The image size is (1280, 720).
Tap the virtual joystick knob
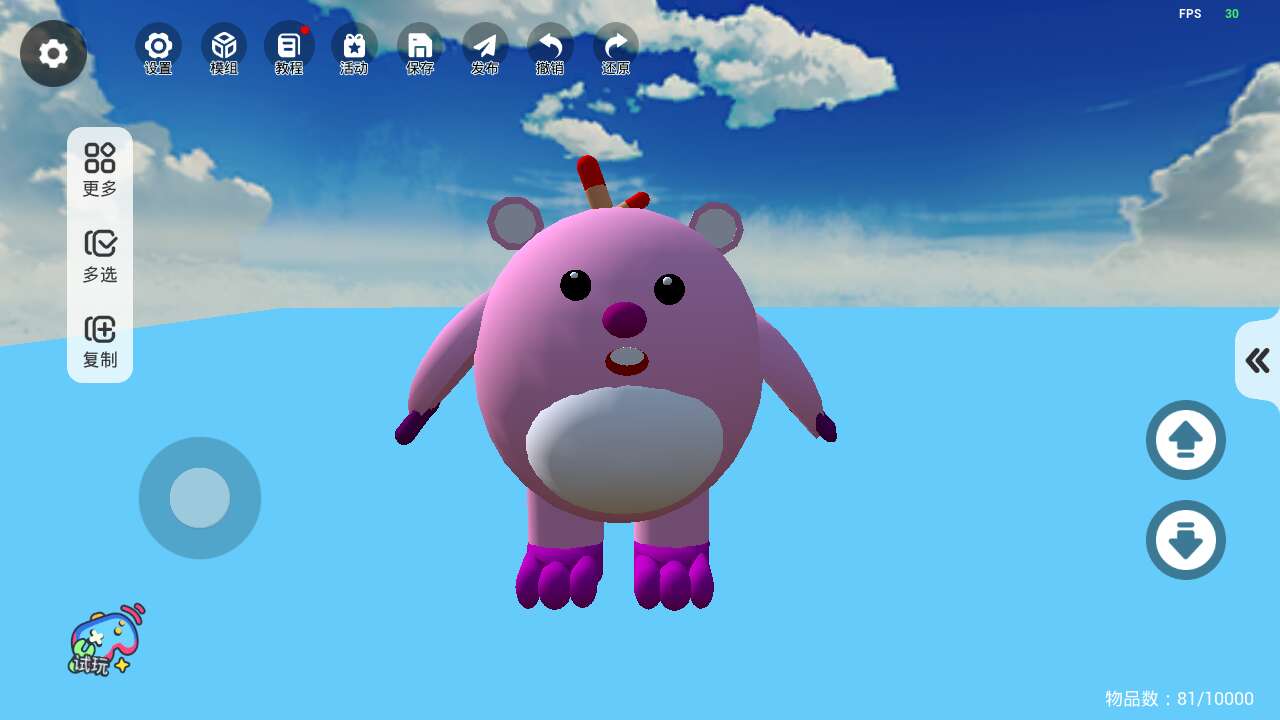click(200, 498)
